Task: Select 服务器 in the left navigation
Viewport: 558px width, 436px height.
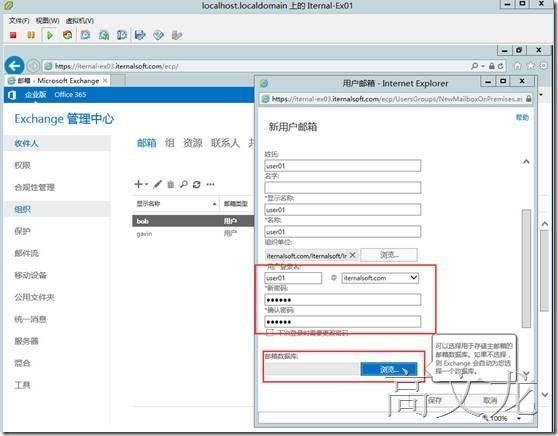Action: (57, 341)
